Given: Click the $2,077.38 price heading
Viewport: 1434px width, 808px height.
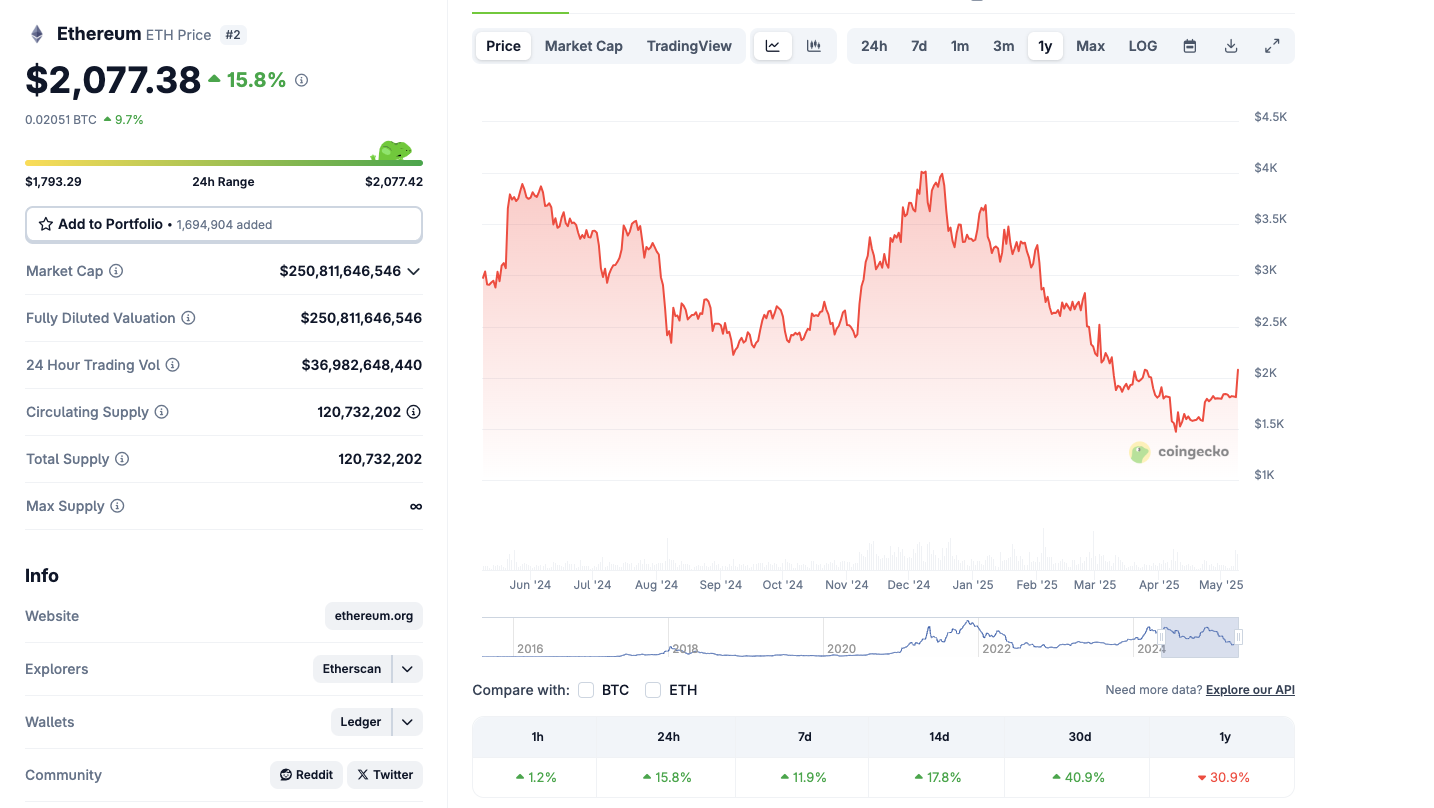Looking at the screenshot, I should point(113,80).
